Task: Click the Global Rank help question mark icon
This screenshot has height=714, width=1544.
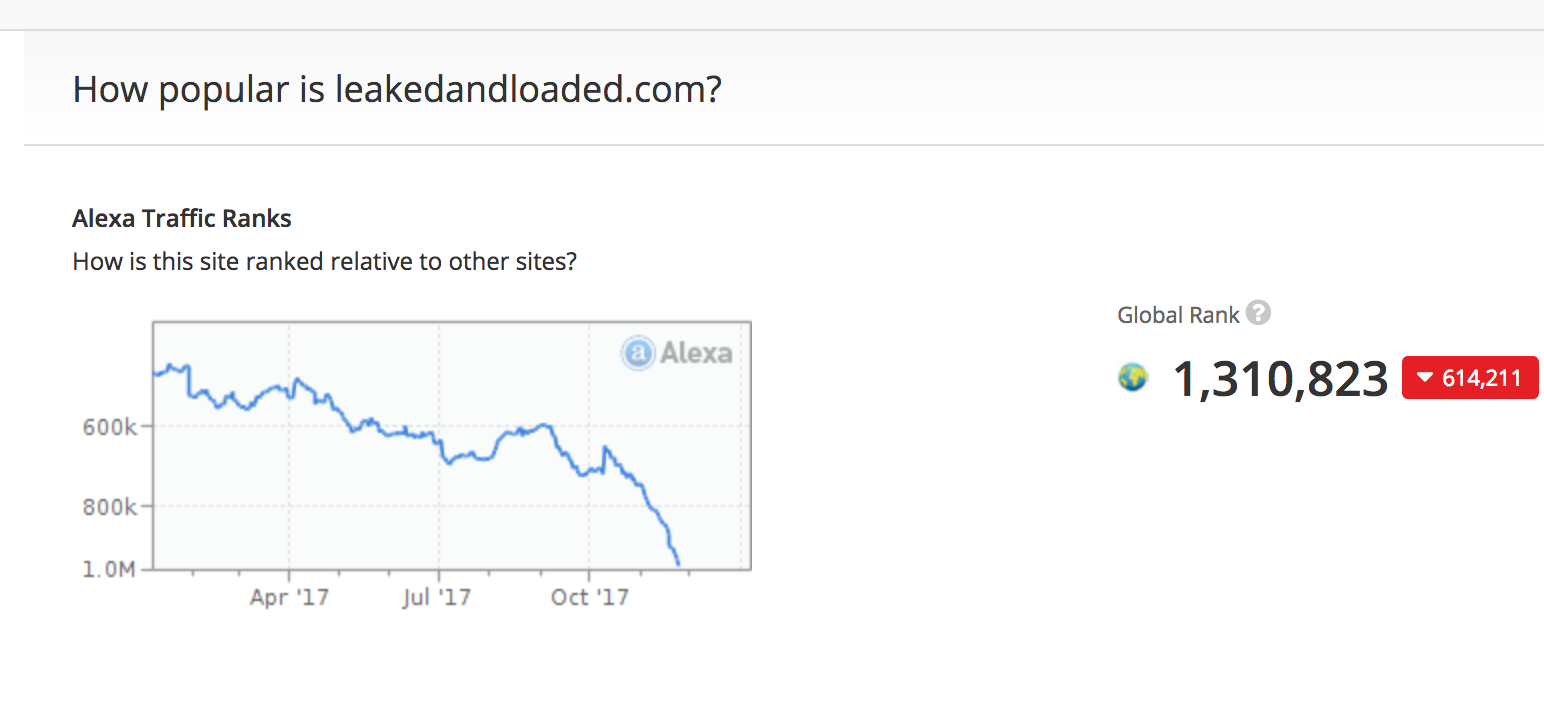Action: 1259,314
